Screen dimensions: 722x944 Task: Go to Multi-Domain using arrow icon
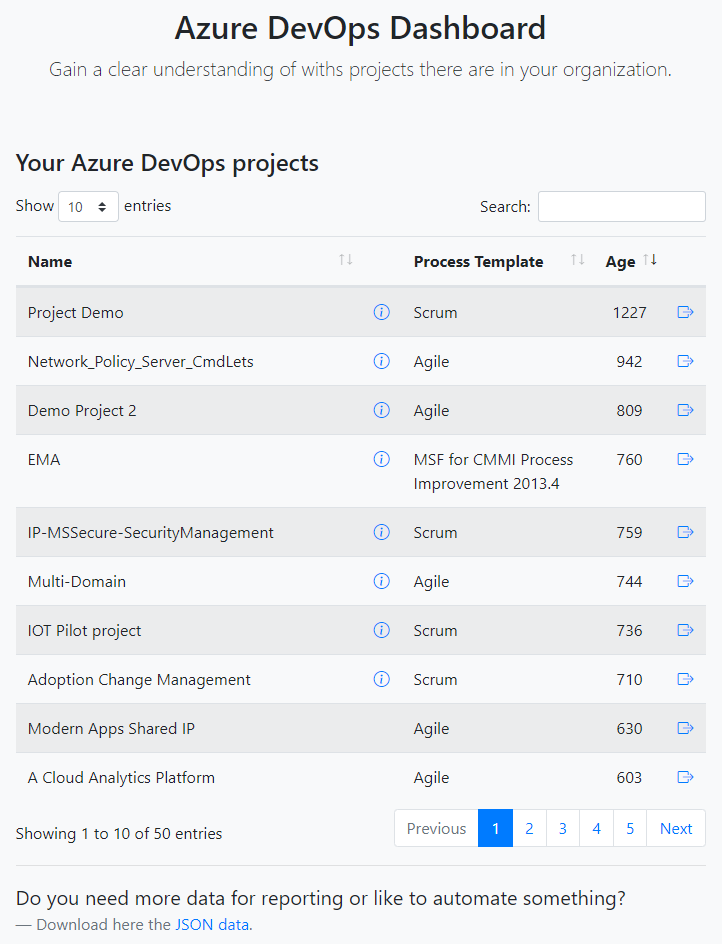[685, 581]
